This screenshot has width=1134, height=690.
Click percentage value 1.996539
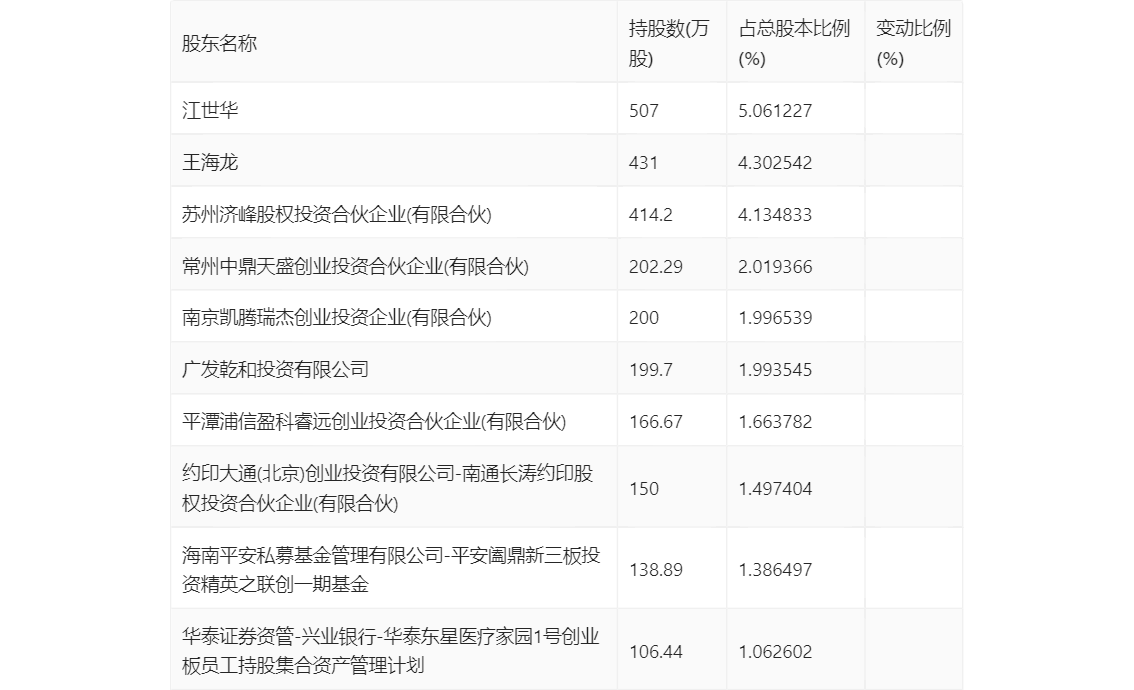[775, 318]
